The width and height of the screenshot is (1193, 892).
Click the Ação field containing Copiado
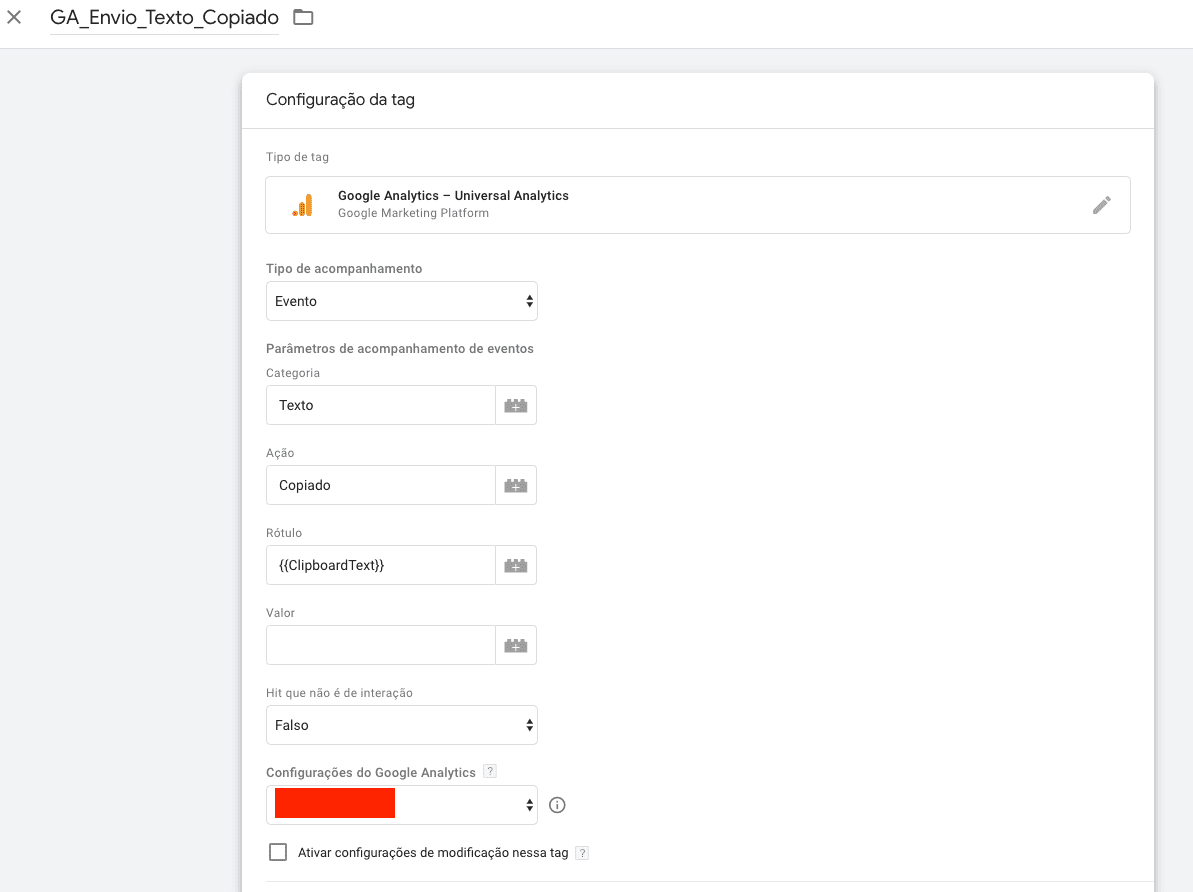click(380, 485)
